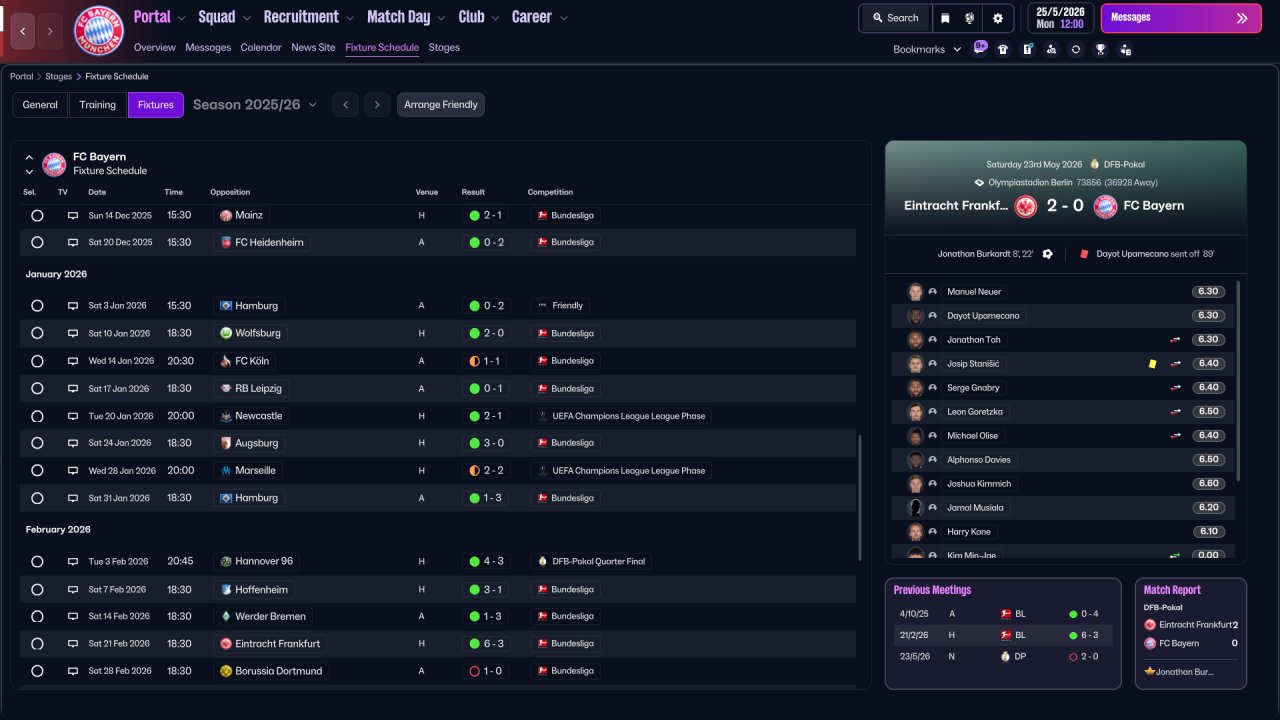Click the Arrange Friendly button
1280x720 pixels.
(441, 105)
